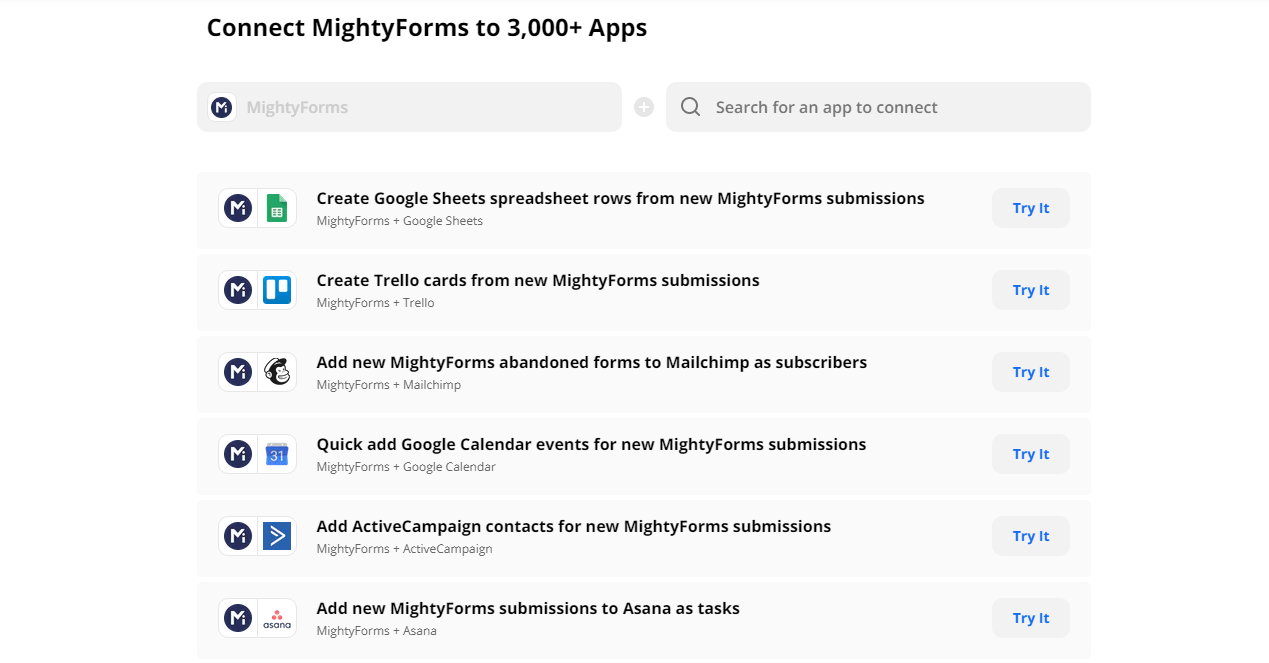
Task: Click 'MightyForms + Google Sheets' subtitle
Action: 400,221
